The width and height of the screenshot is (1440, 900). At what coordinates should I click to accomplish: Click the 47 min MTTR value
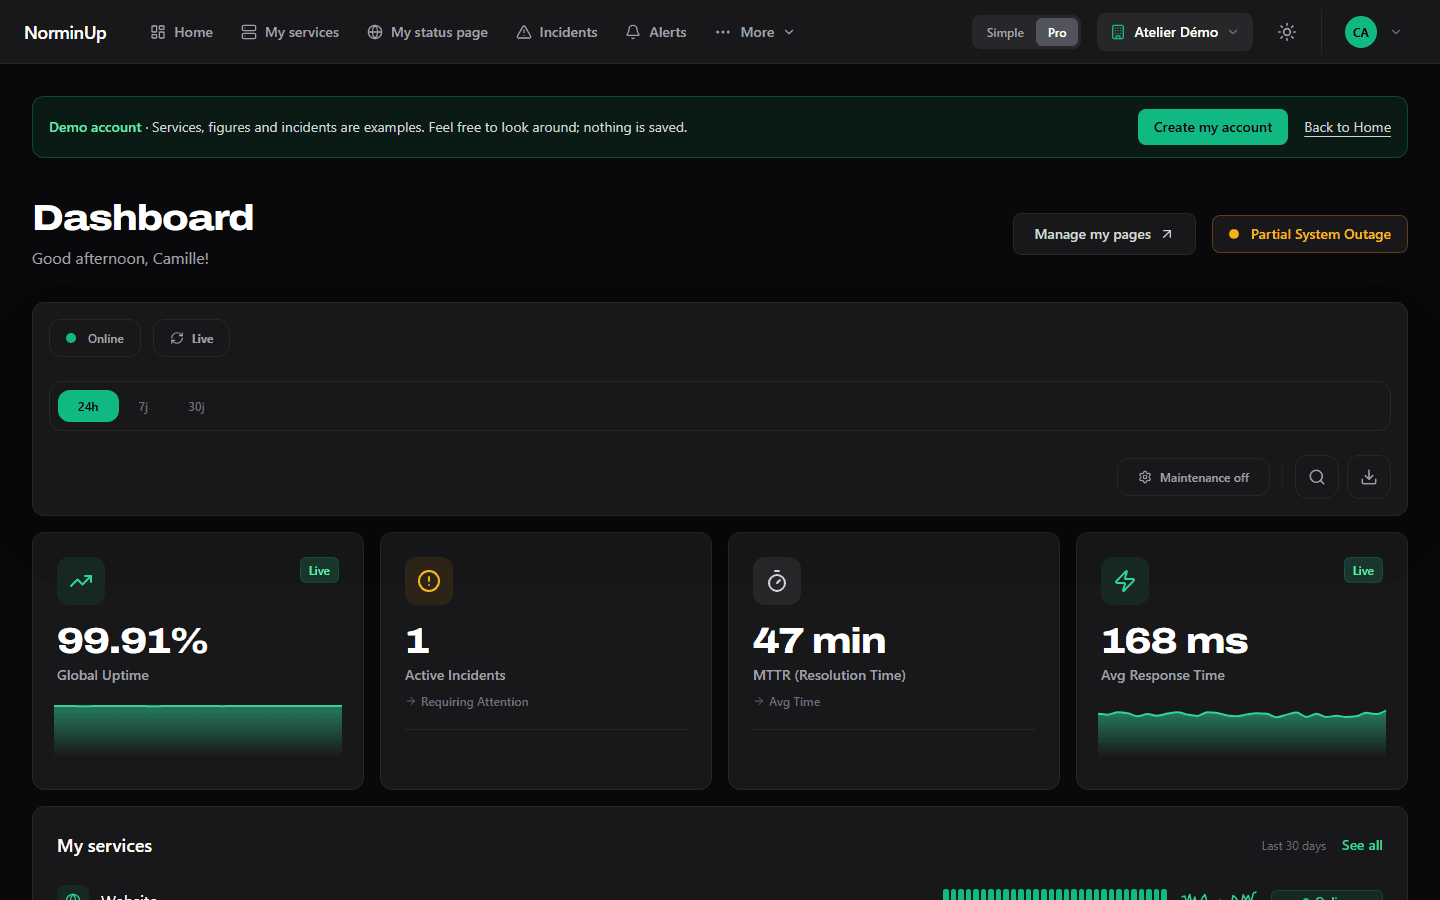[x=819, y=640]
